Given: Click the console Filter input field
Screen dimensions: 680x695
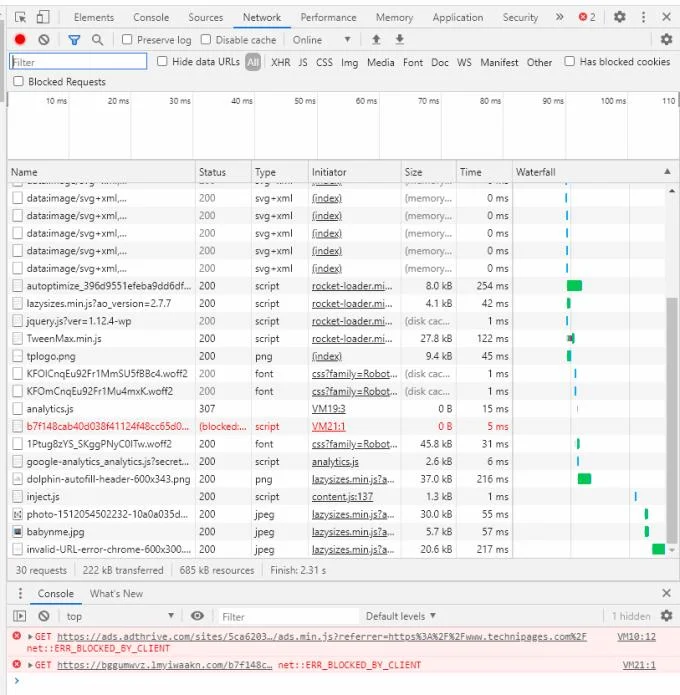Looking at the screenshot, I should [x=288, y=616].
